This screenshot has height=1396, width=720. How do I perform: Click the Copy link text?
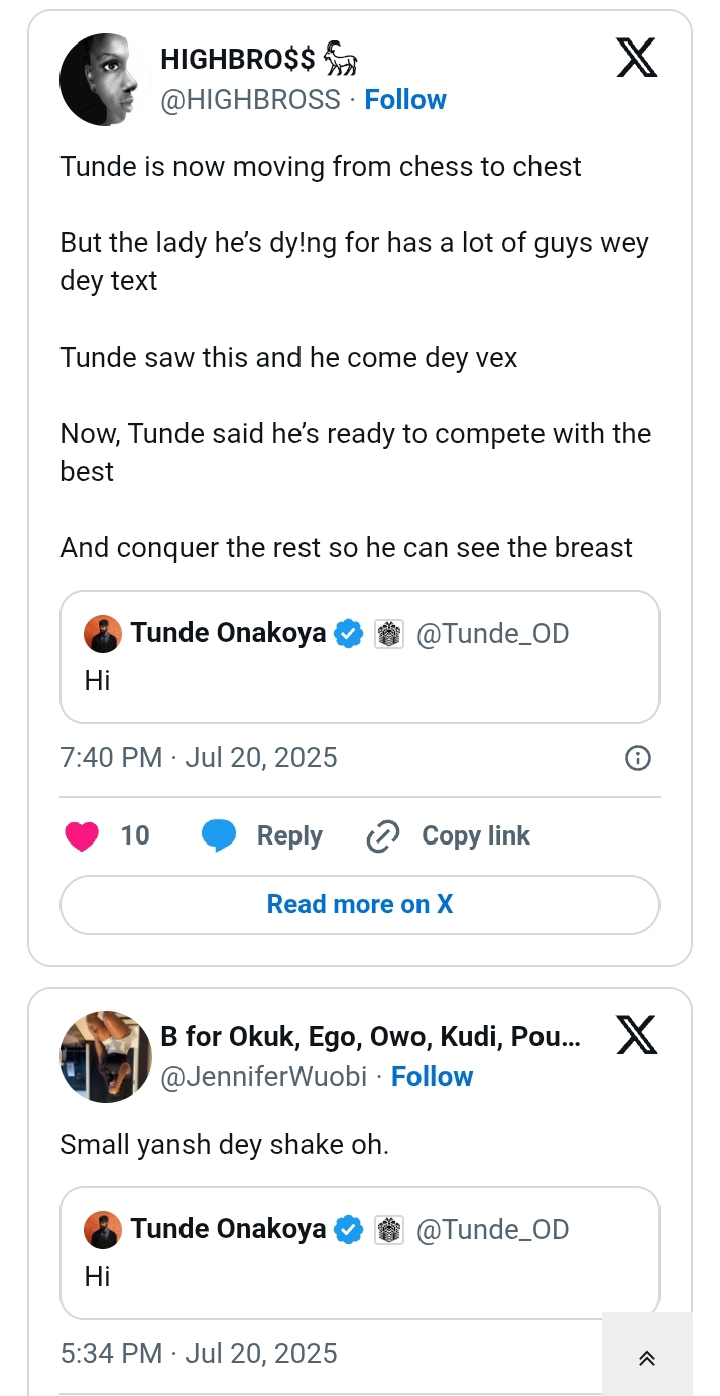point(476,836)
